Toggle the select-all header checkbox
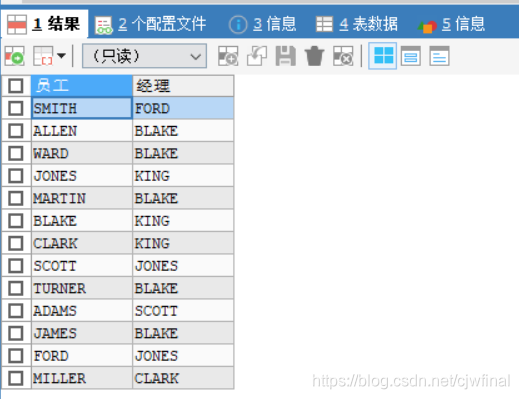Screen dimensions: 519x399 [x=16, y=86]
